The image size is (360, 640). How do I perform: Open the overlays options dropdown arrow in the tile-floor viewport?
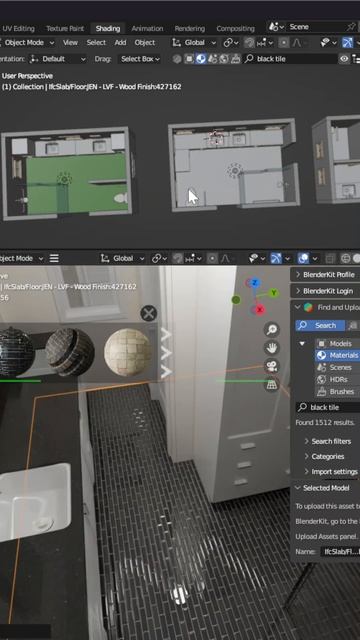pyautogui.click(x=315, y=258)
